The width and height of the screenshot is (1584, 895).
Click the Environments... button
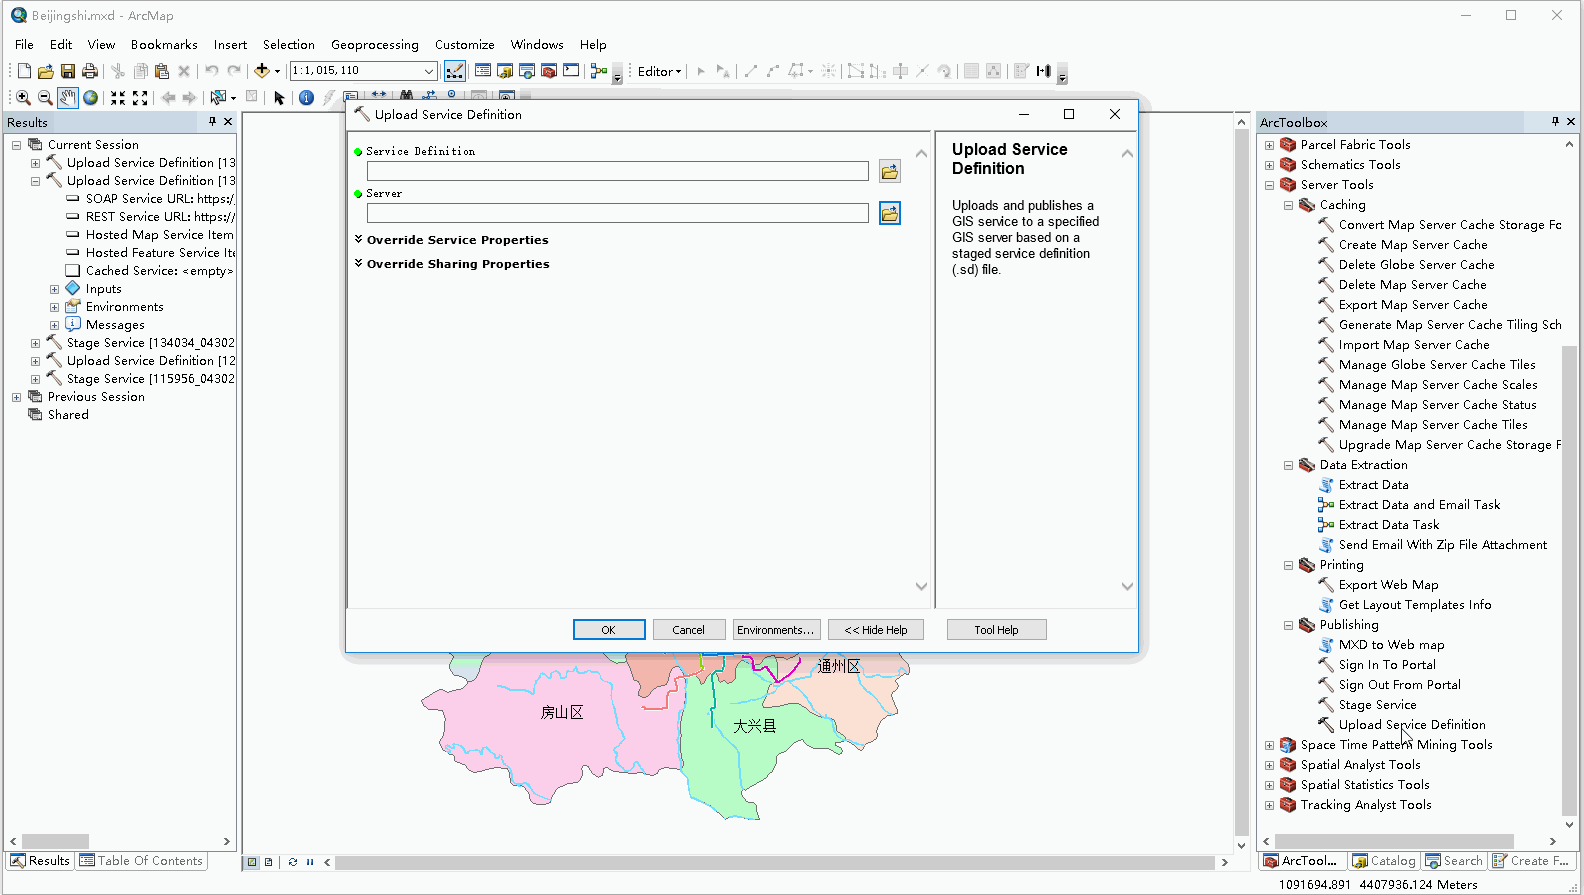pyautogui.click(x=777, y=630)
